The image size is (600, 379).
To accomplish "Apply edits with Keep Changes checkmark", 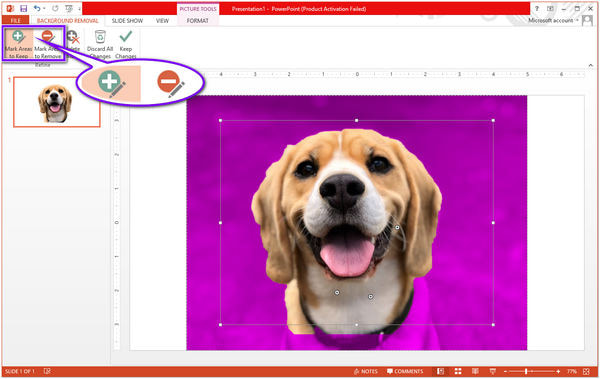I will pos(126,44).
